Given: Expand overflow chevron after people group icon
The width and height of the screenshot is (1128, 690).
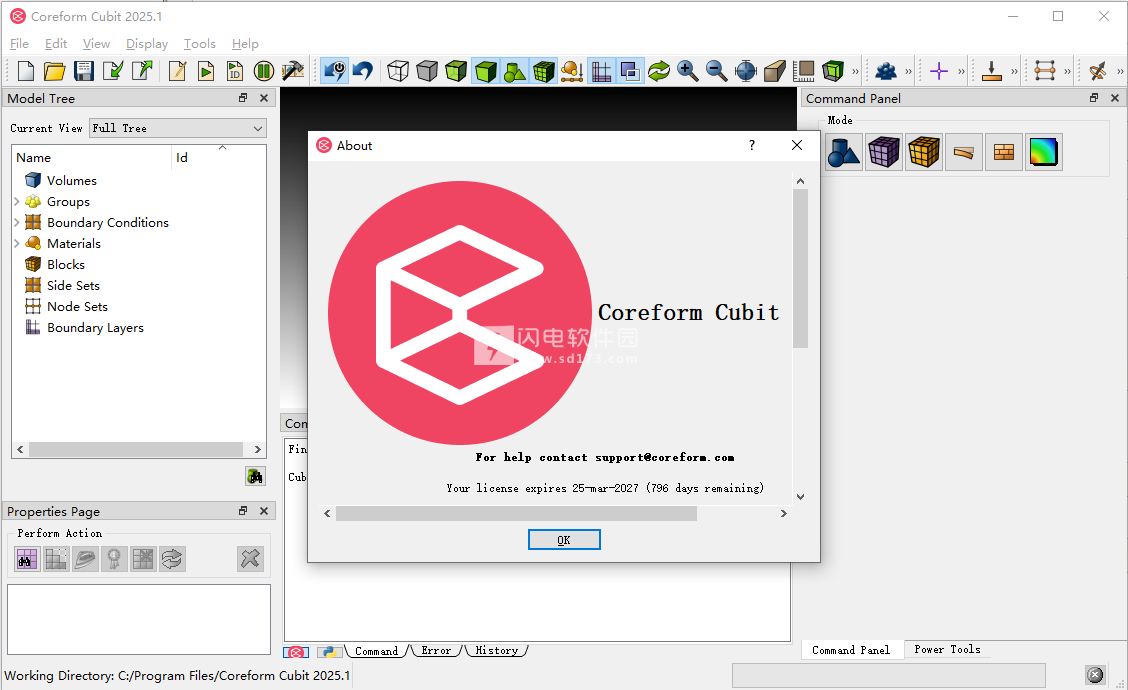Looking at the screenshot, I should [909, 71].
